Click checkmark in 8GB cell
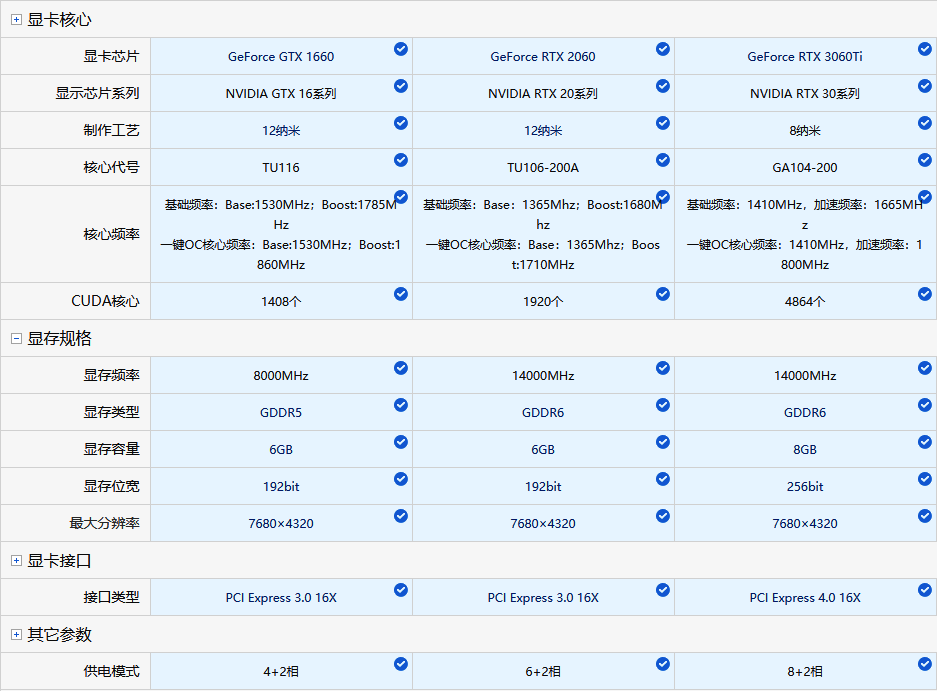 tap(925, 442)
